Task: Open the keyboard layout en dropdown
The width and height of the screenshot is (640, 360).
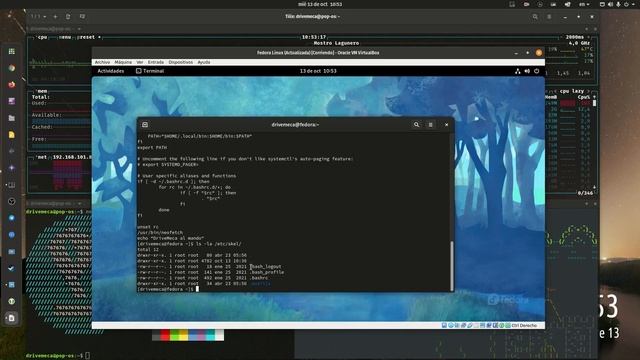Action: click(x=584, y=4)
